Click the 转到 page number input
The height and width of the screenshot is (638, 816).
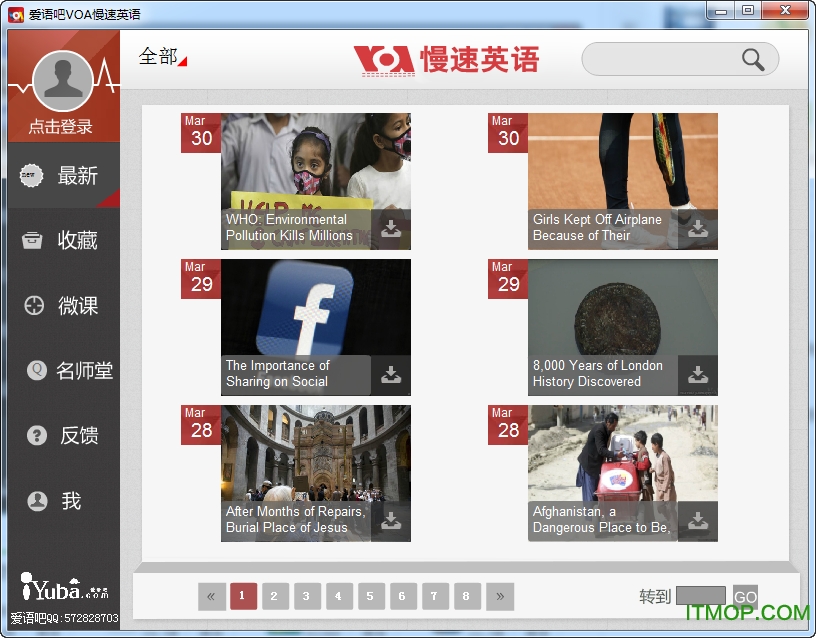(700, 596)
